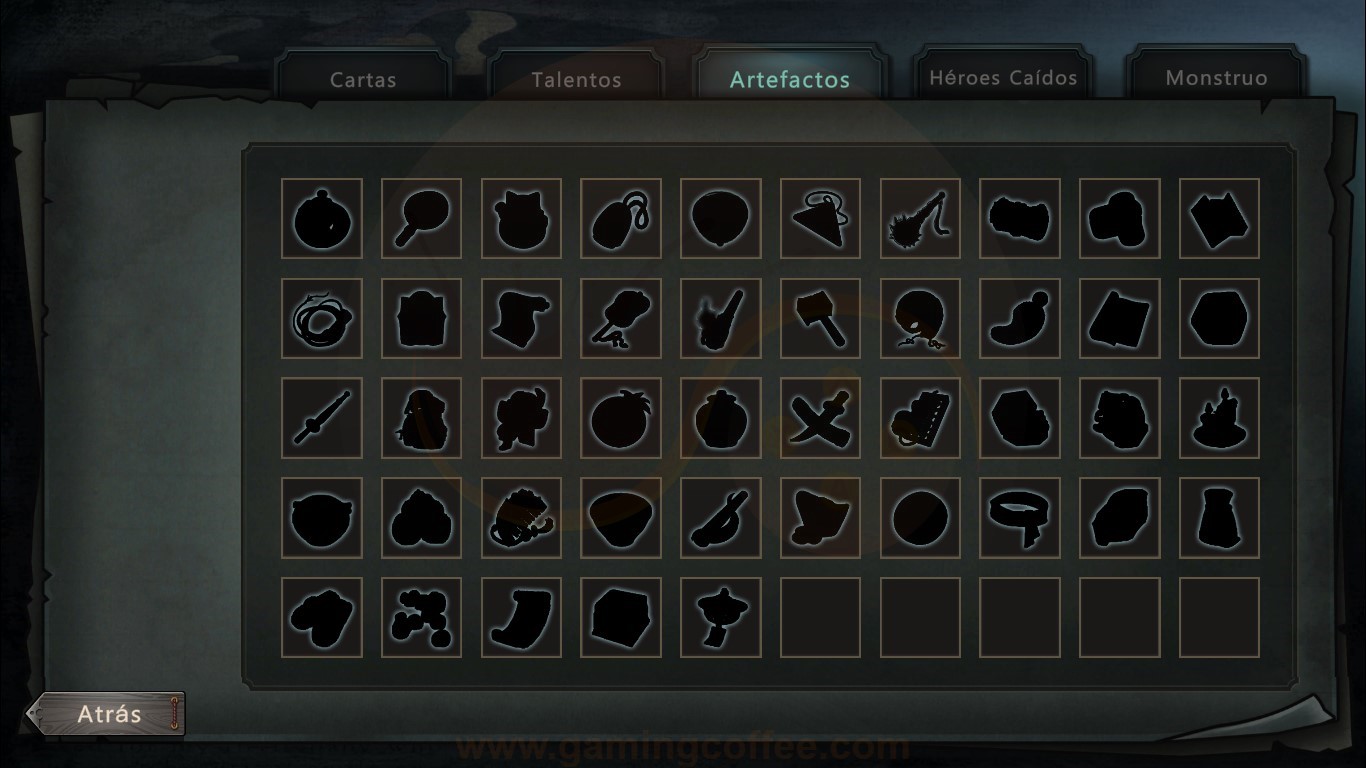Click the bowl artifact silhouette
Screen dimensions: 1366x768
click(x=621, y=518)
